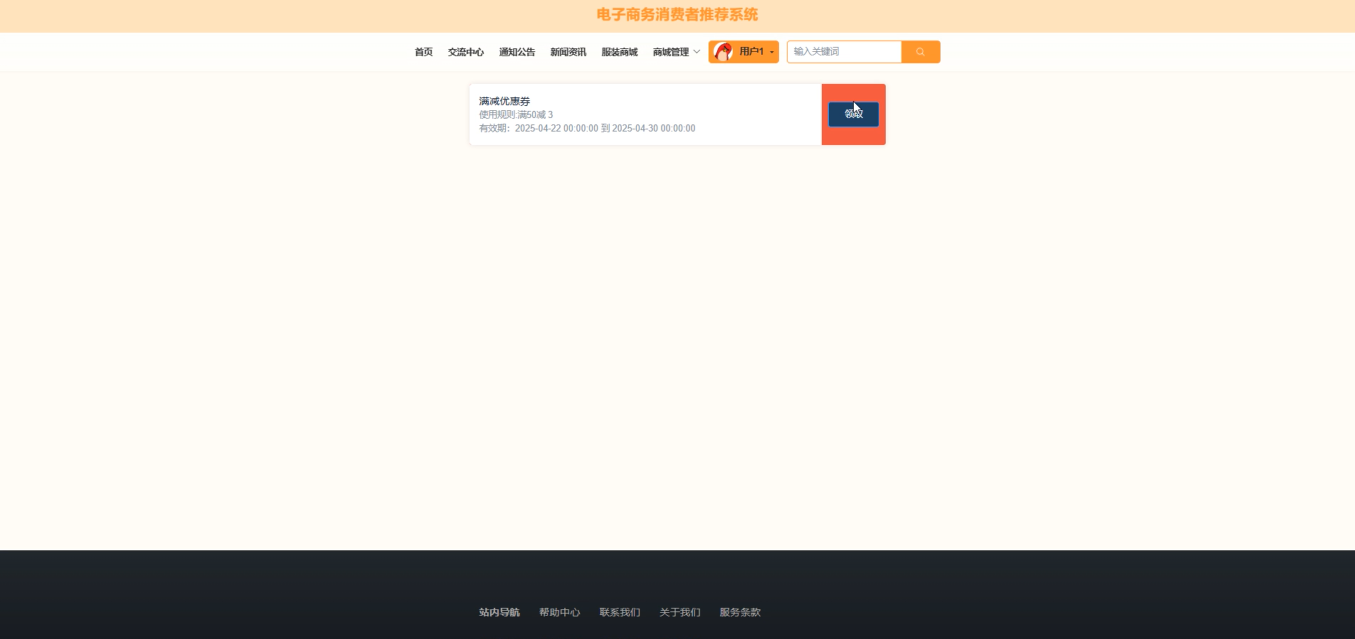Image resolution: width=1355 pixels, height=639 pixels.
Task: Expand the 商城管理 dropdown menu
Action: coord(676,52)
